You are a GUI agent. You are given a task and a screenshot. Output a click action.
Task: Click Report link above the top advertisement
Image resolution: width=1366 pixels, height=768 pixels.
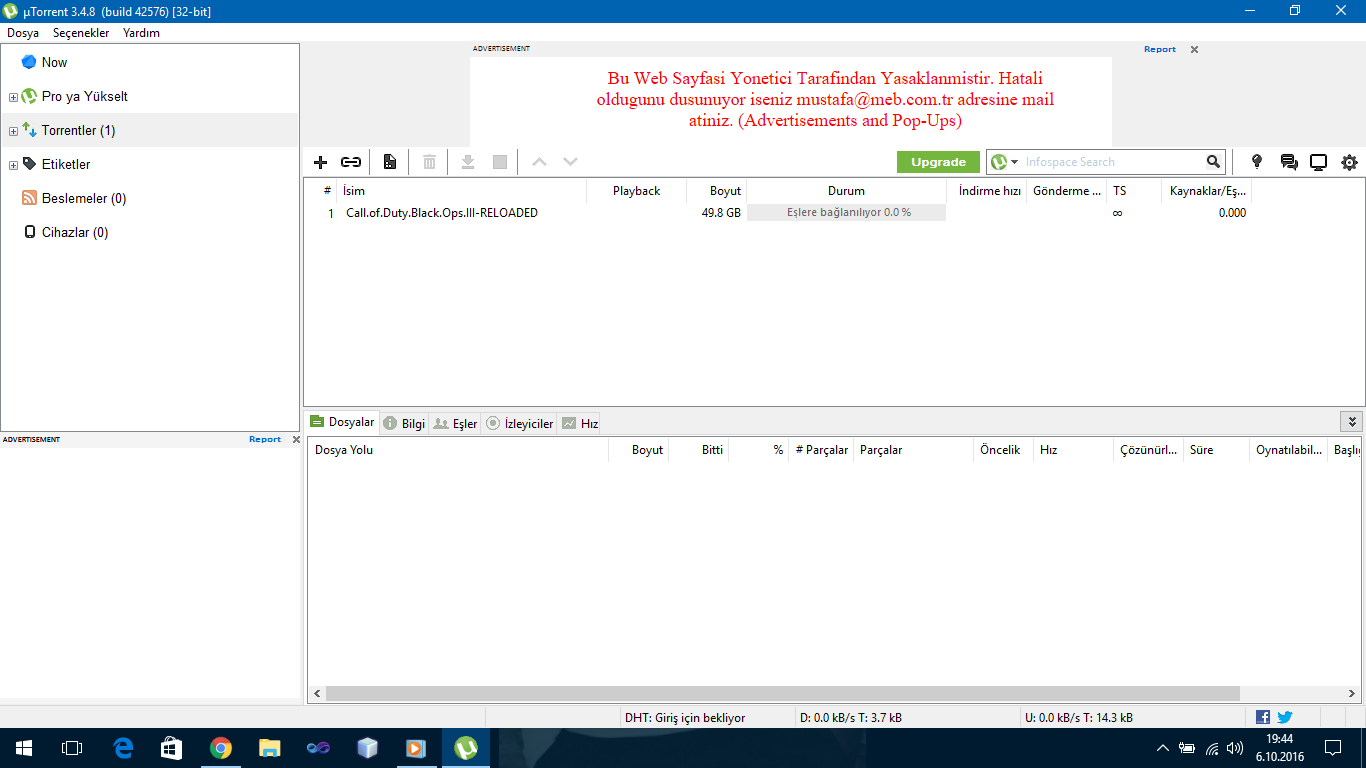pyautogui.click(x=1160, y=49)
